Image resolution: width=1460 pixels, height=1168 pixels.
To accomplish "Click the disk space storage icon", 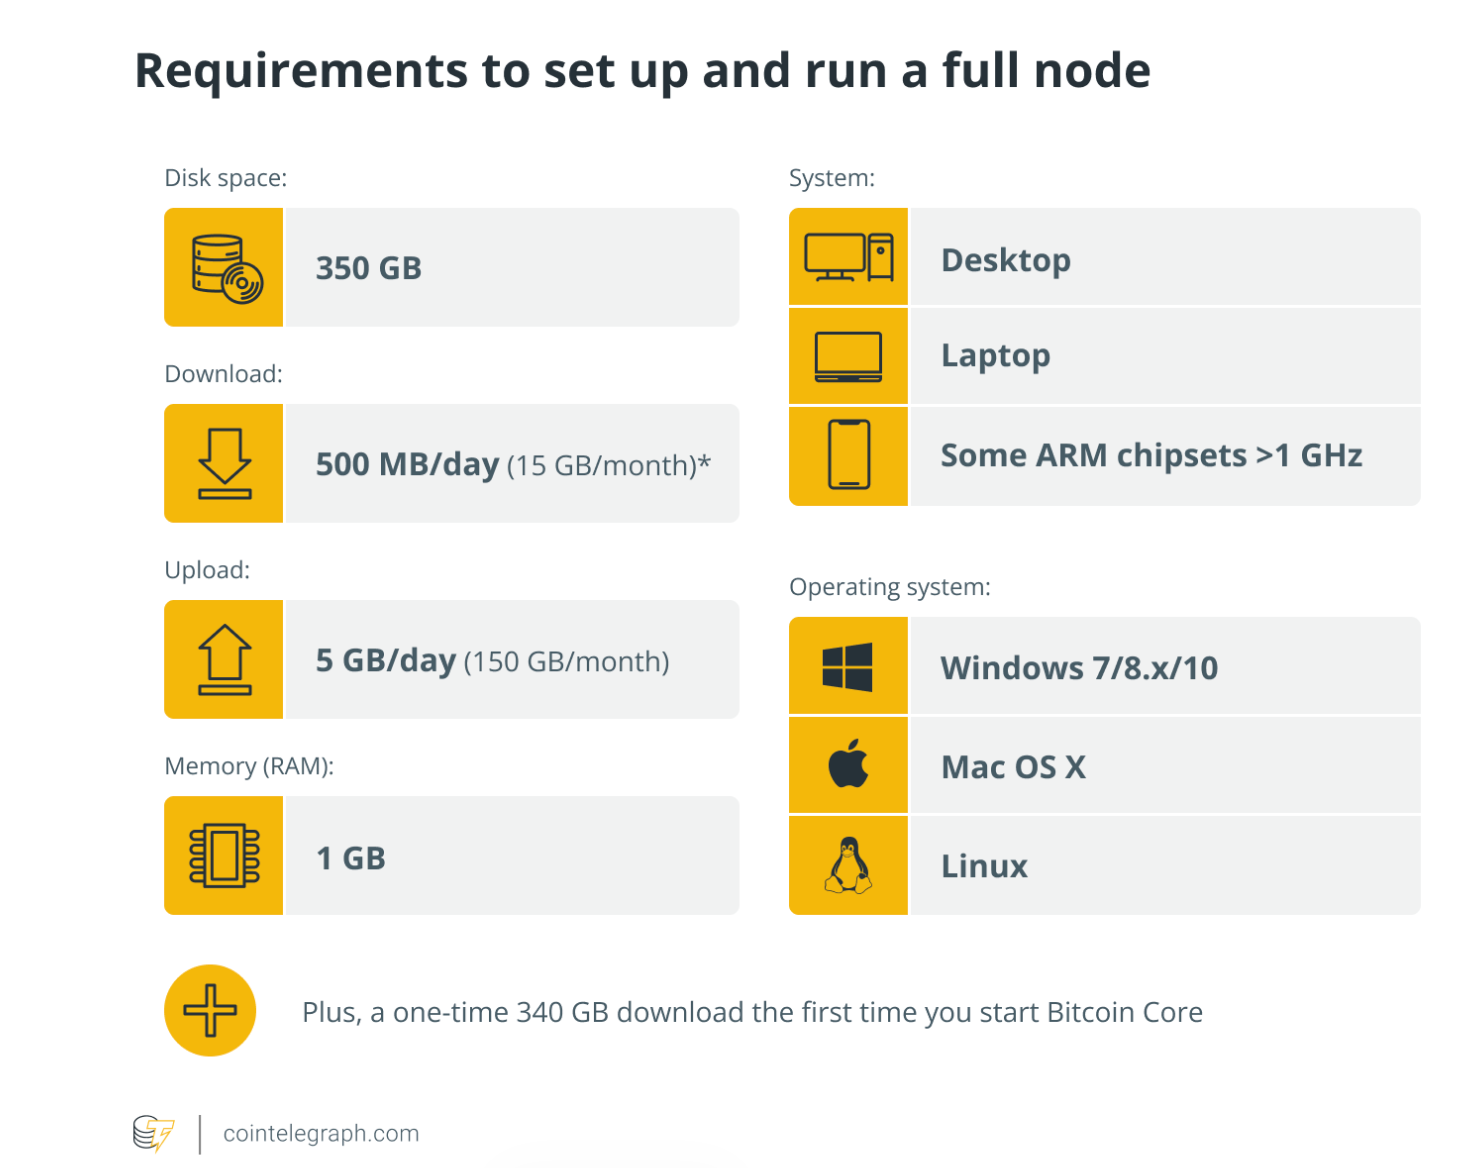I will point(222,266).
